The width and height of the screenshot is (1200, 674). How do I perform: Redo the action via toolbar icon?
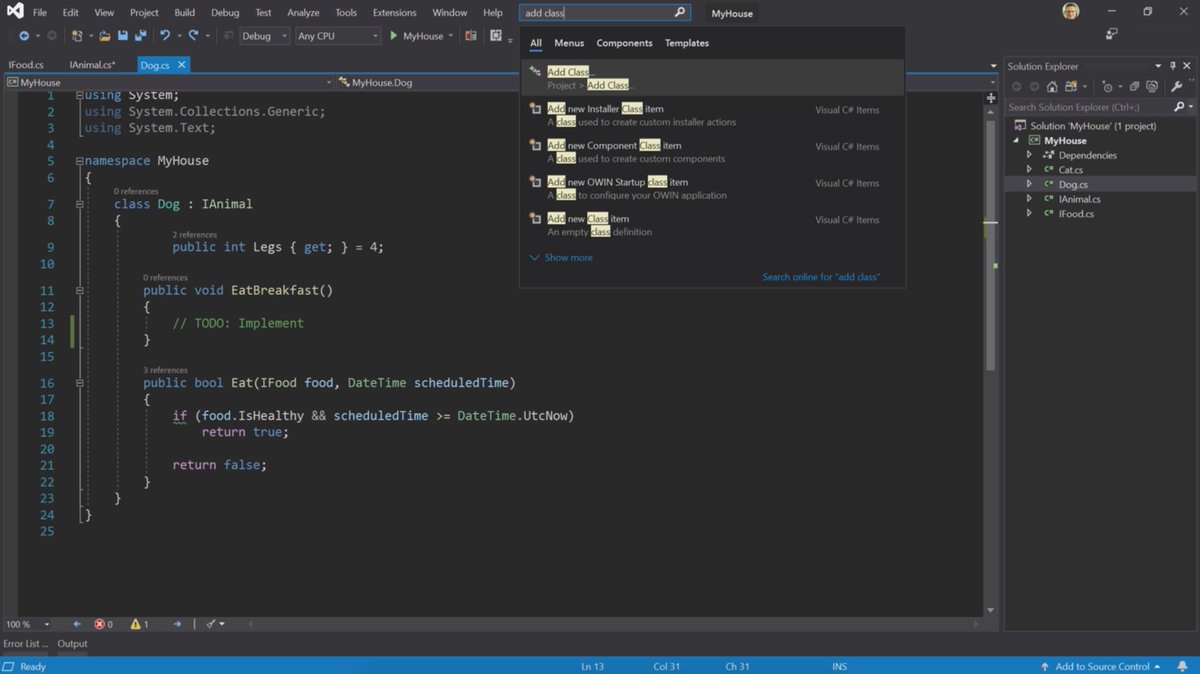point(194,36)
